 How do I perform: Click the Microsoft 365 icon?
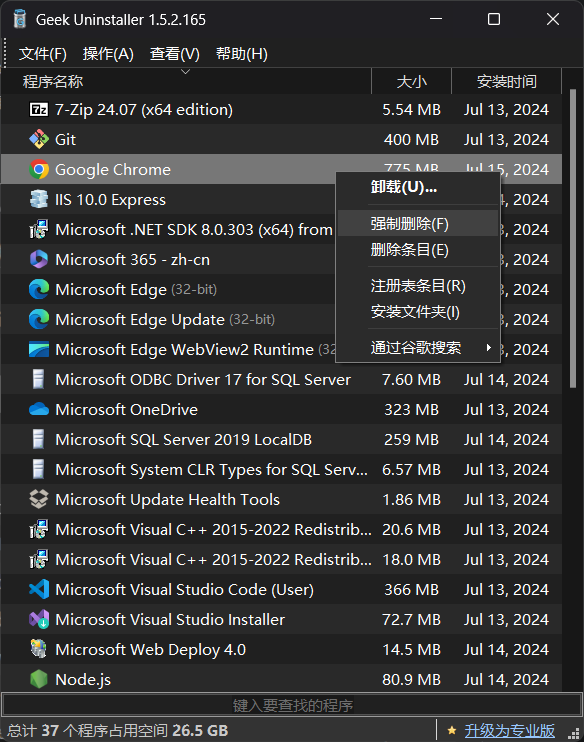tap(39, 259)
